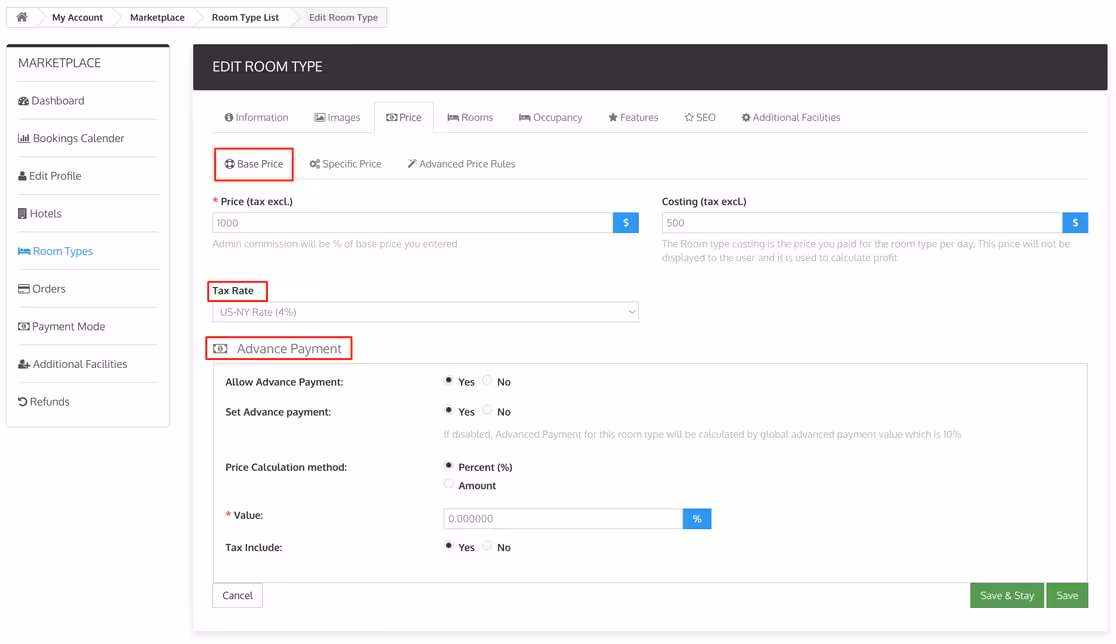Select Yes for Tax Include
The image size is (1116, 644).
coord(448,547)
